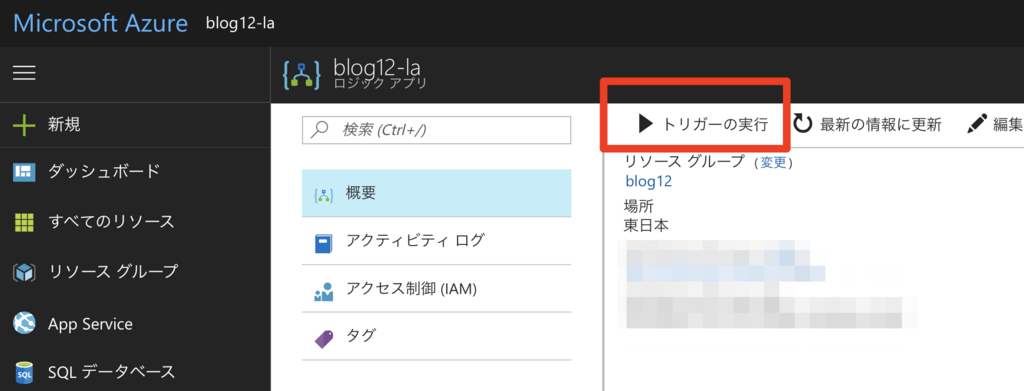Open すべてのリソース in the sidebar

[x=135, y=222]
